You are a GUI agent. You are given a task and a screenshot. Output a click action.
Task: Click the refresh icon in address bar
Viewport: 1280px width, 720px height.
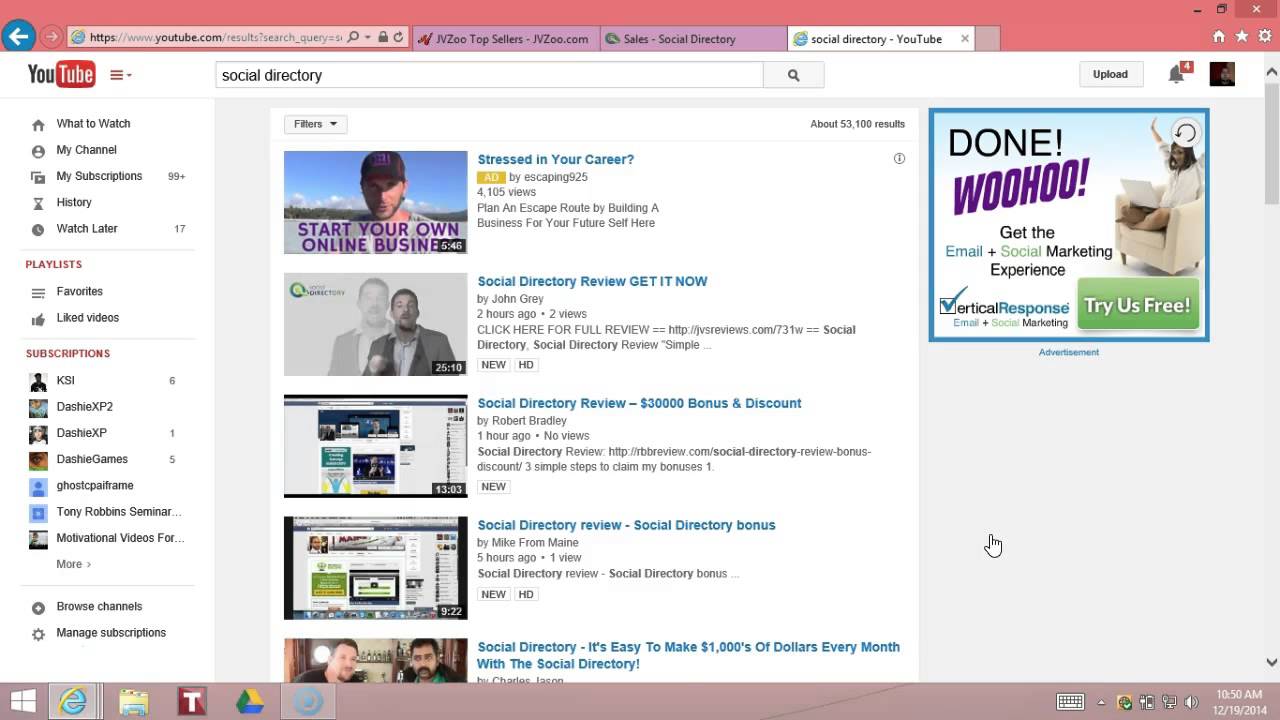[398, 38]
